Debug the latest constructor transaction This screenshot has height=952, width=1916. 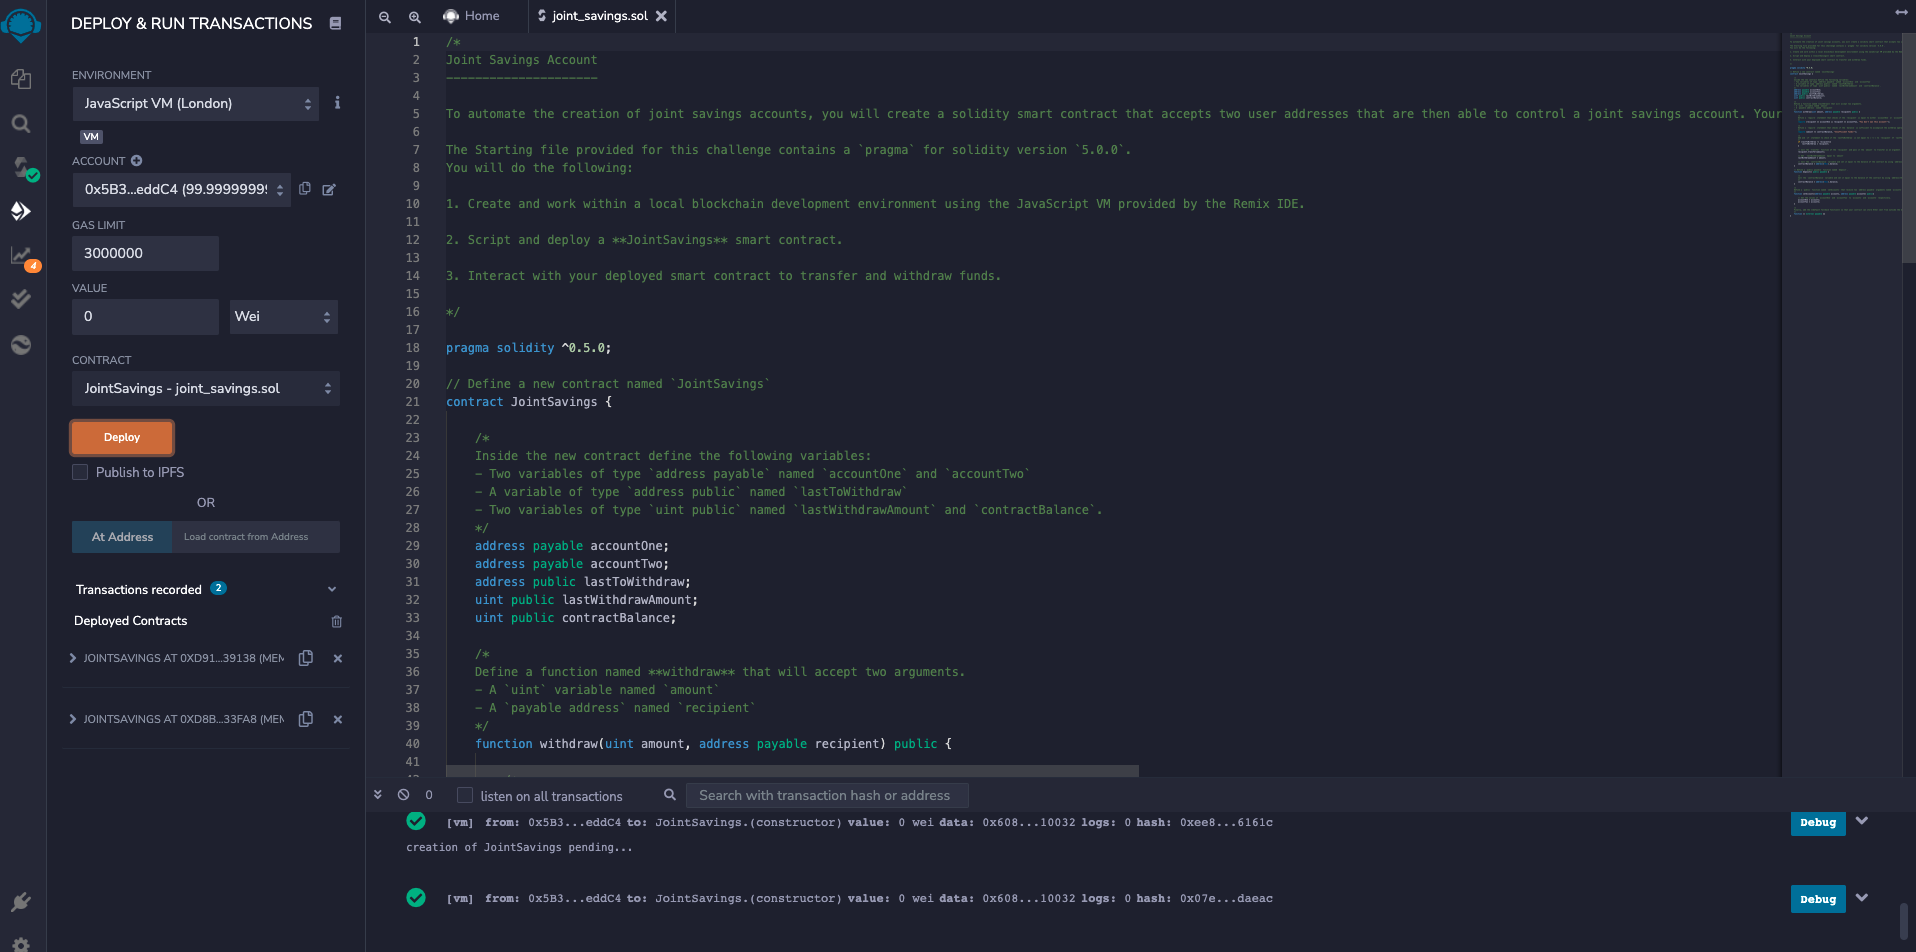(1817, 898)
